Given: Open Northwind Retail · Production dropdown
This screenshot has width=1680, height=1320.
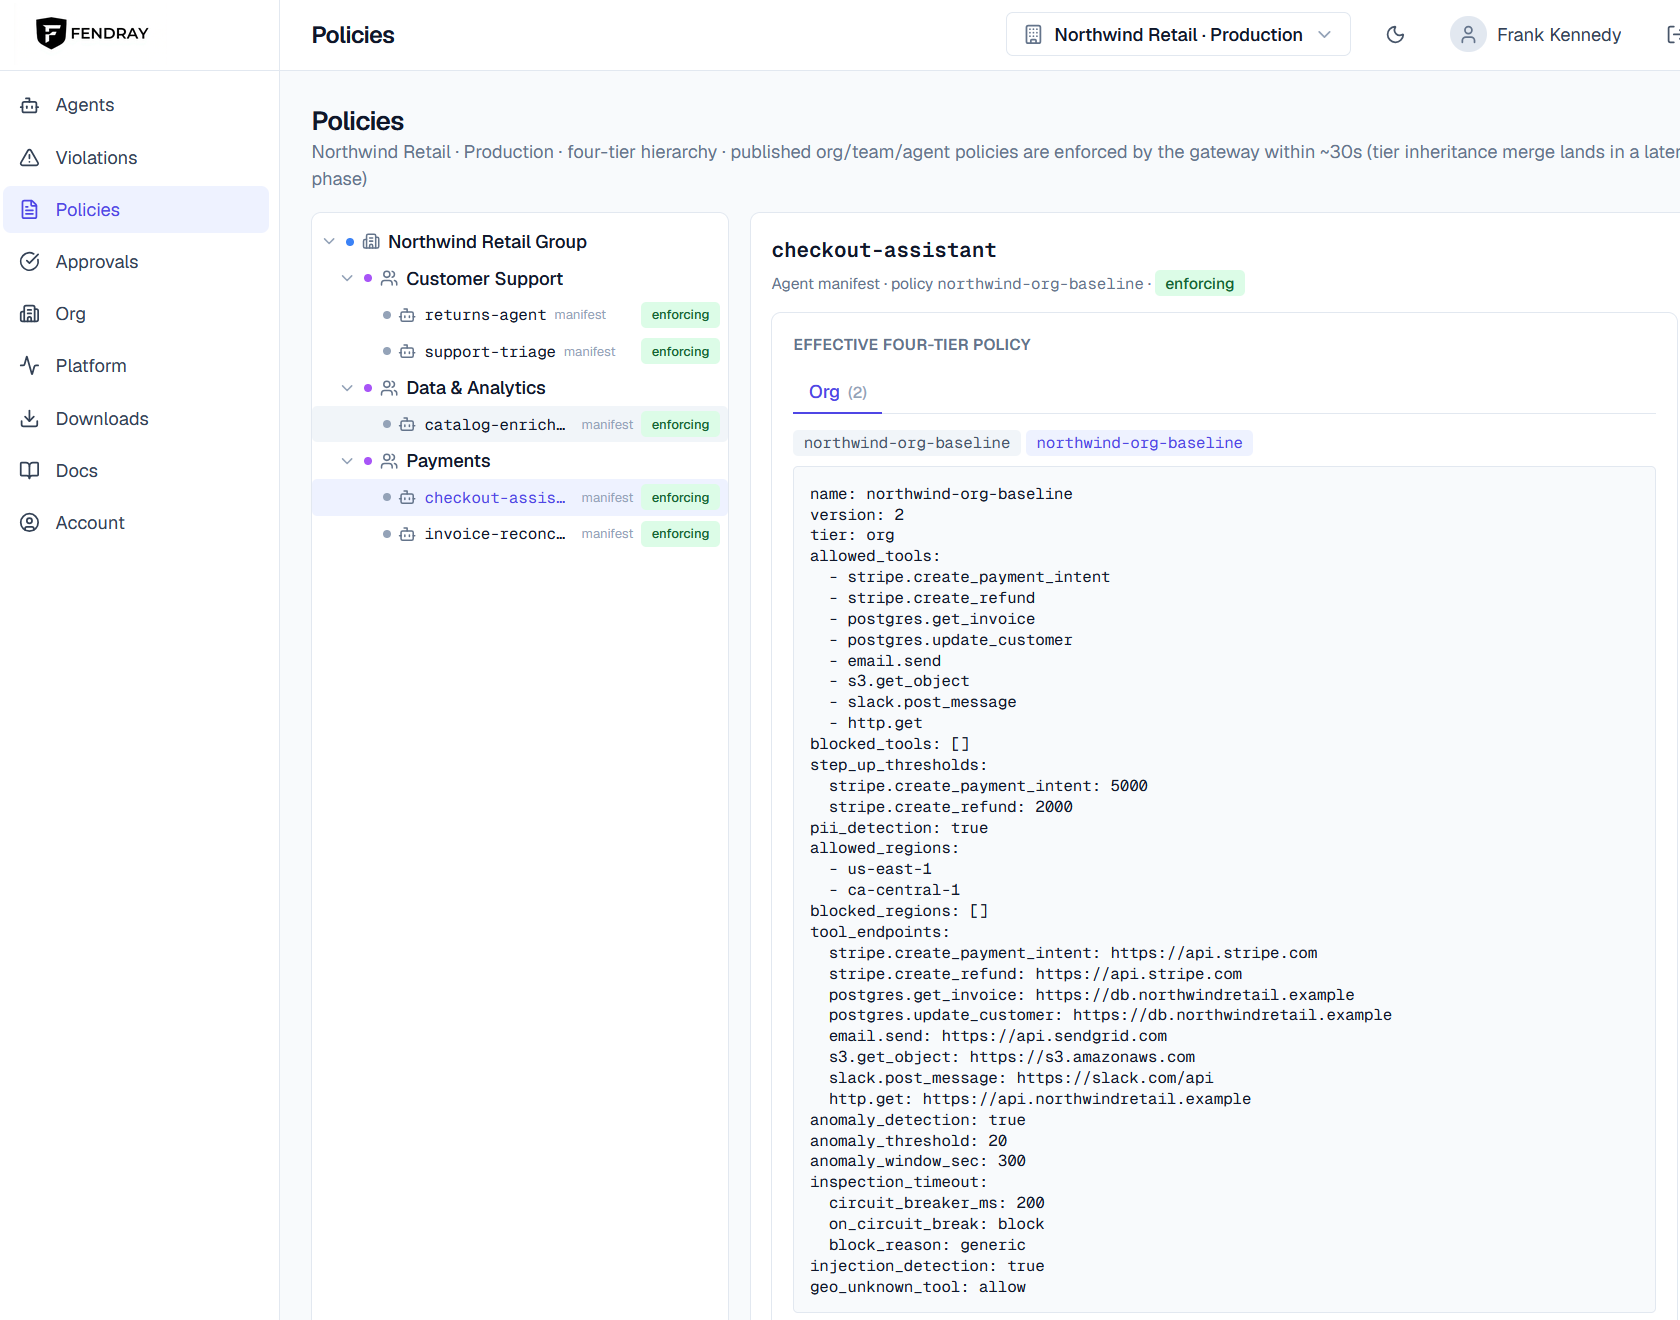Looking at the screenshot, I should [x=1177, y=35].
